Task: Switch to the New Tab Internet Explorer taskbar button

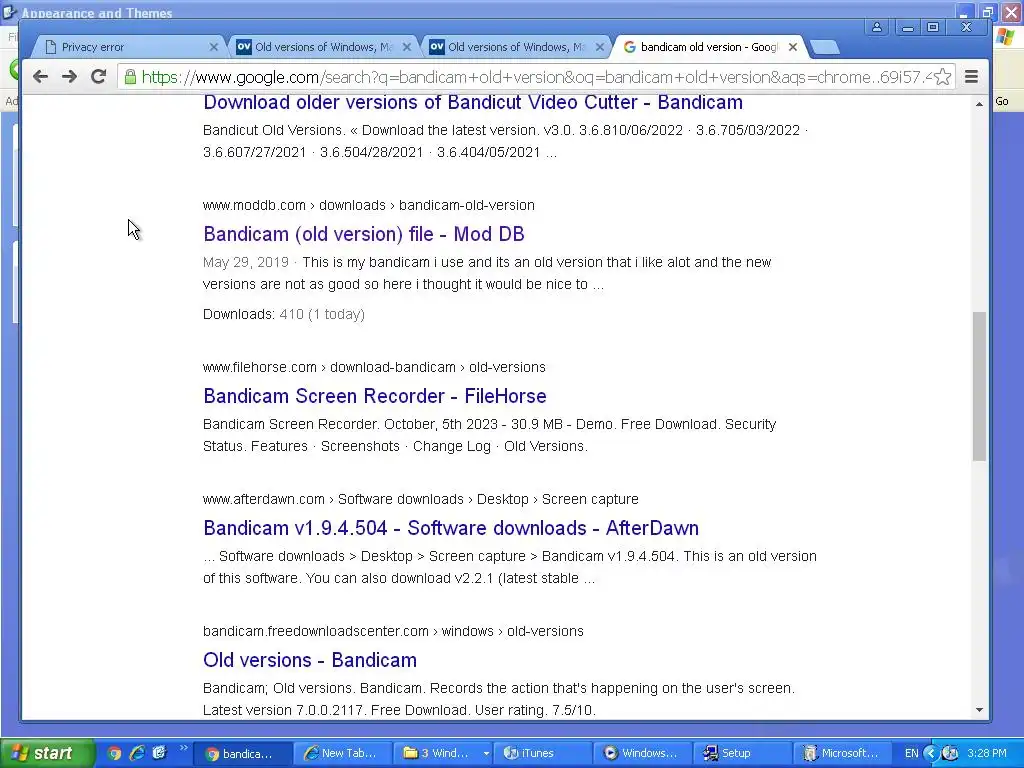Action: click(x=343, y=753)
